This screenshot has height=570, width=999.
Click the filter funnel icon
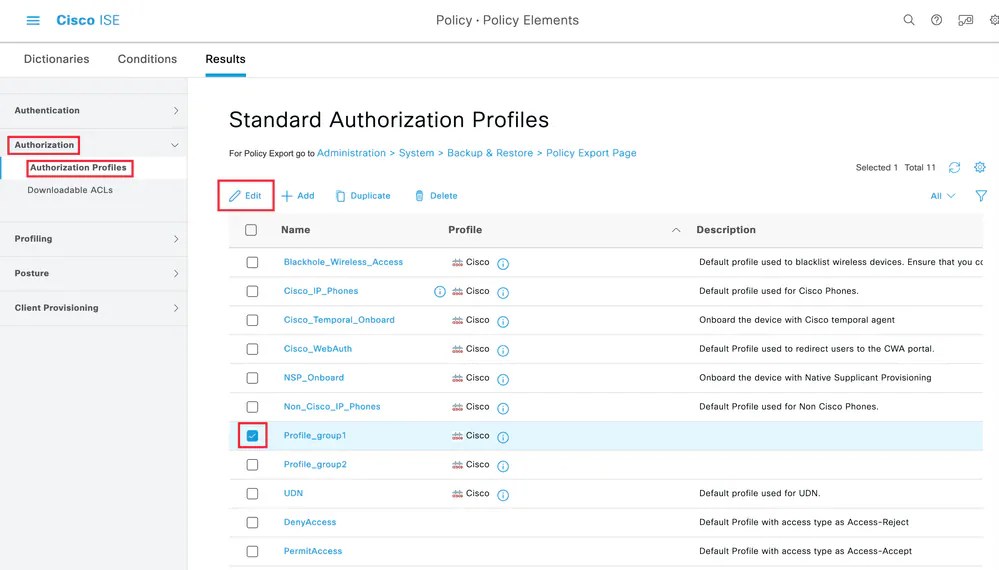pos(981,196)
